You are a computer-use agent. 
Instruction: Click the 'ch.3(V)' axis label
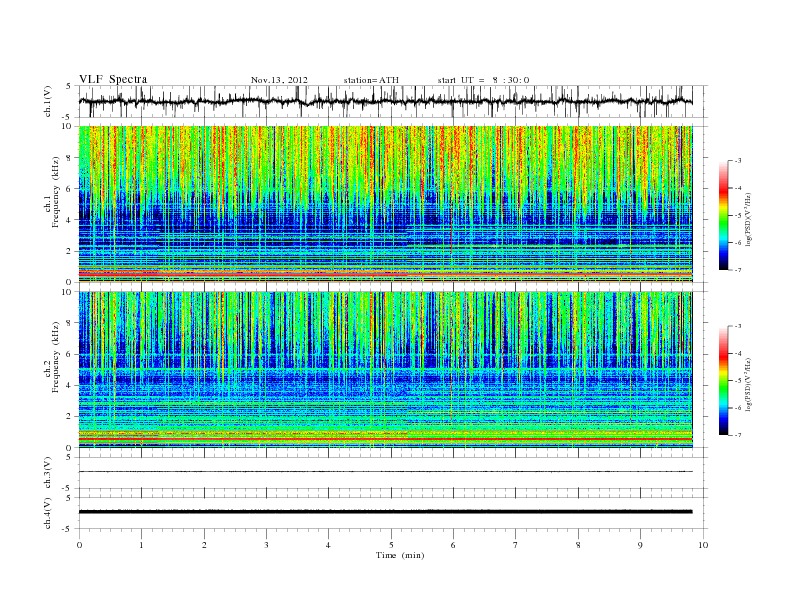(x=48, y=472)
